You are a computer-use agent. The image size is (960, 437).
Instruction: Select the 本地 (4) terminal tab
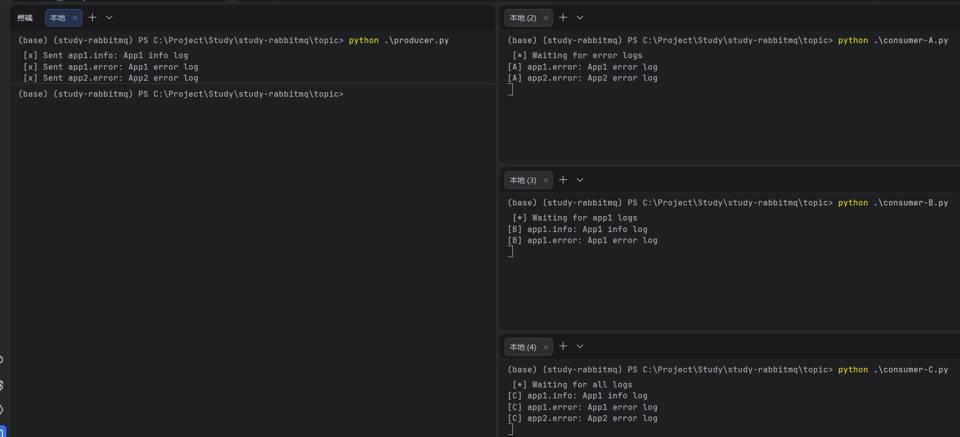pyautogui.click(x=522, y=347)
